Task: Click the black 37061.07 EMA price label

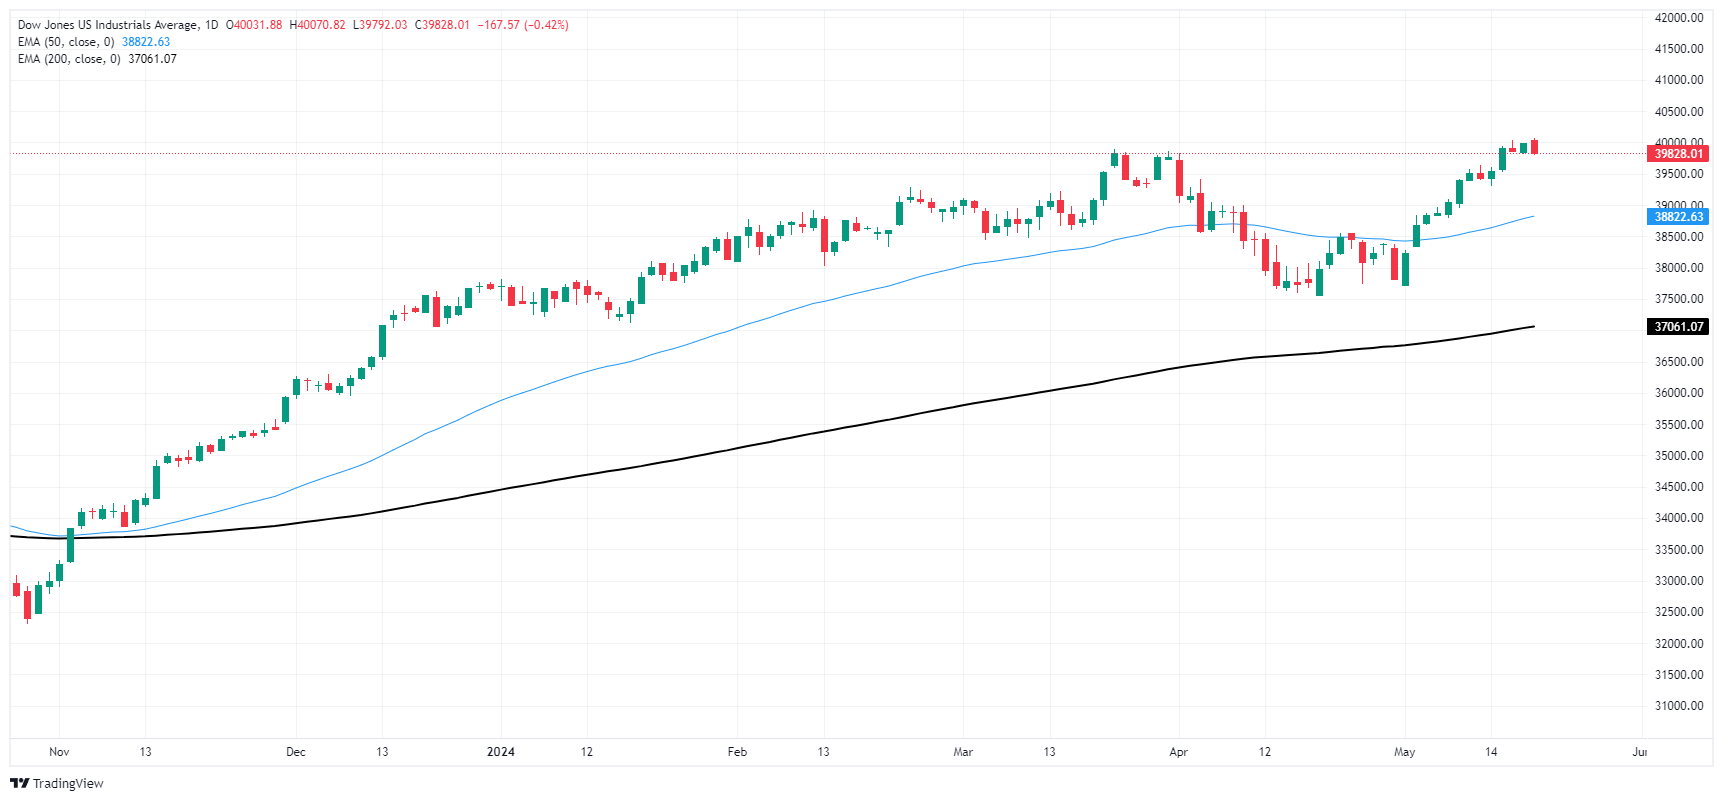Action: pyautogui.click(x=1677, y=327)
